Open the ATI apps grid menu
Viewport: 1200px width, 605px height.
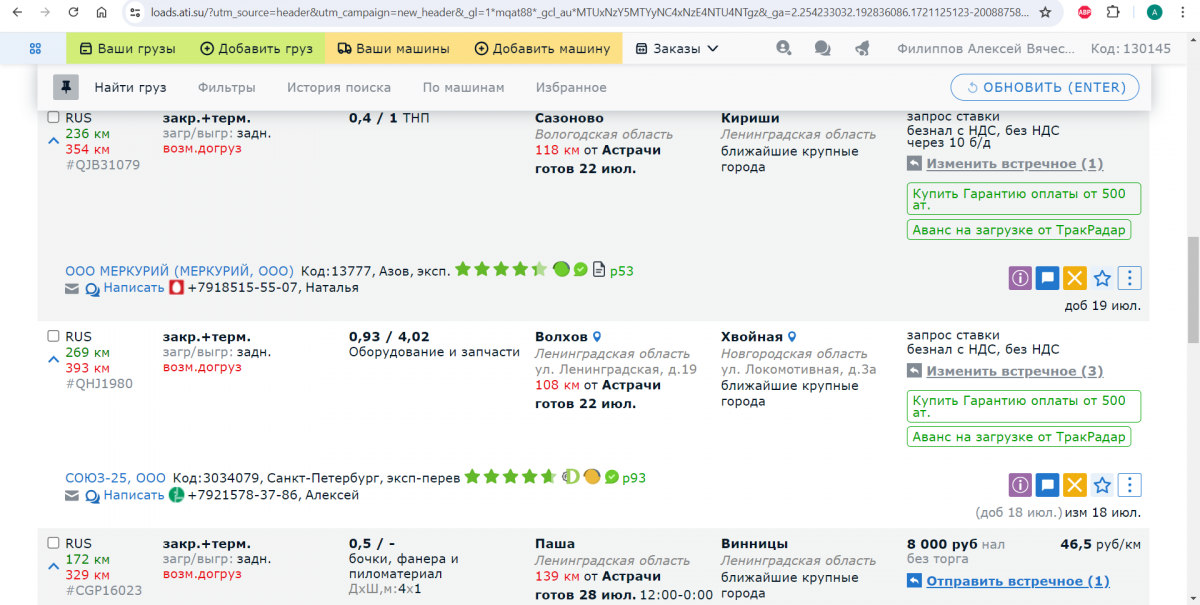coord(35,48)
